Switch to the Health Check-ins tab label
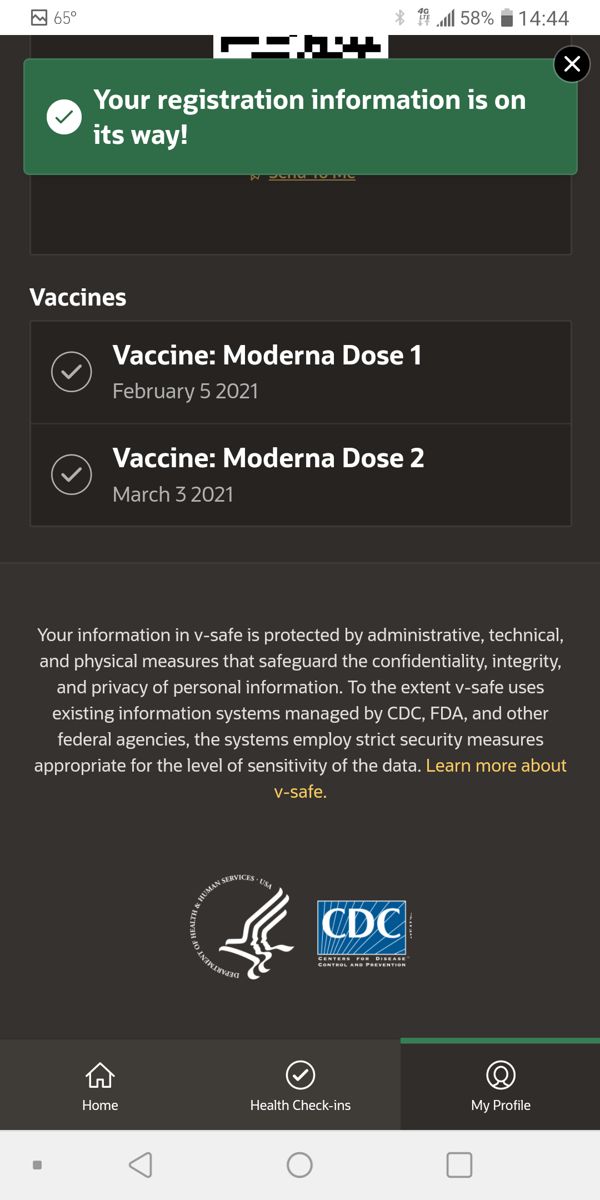 tap(300, 1105)
